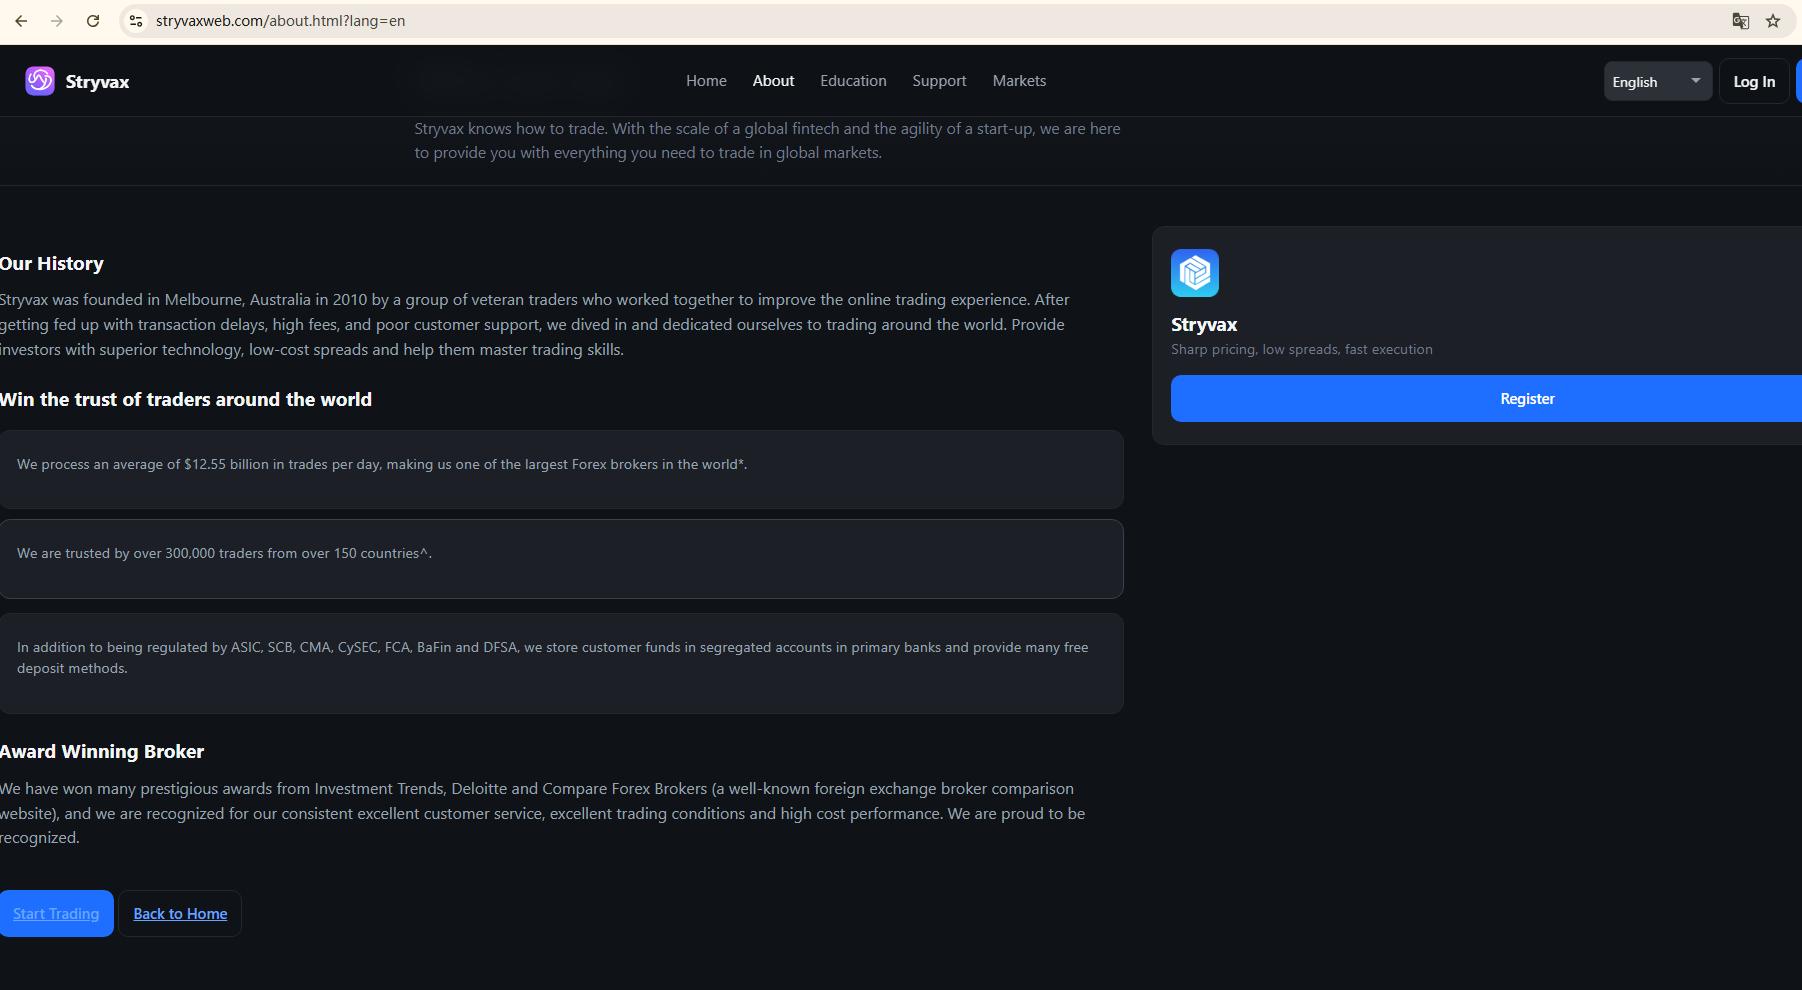This screenshot has height=990, width=1802.
Task: Click the address bar URL field
Action: point(930,21)
